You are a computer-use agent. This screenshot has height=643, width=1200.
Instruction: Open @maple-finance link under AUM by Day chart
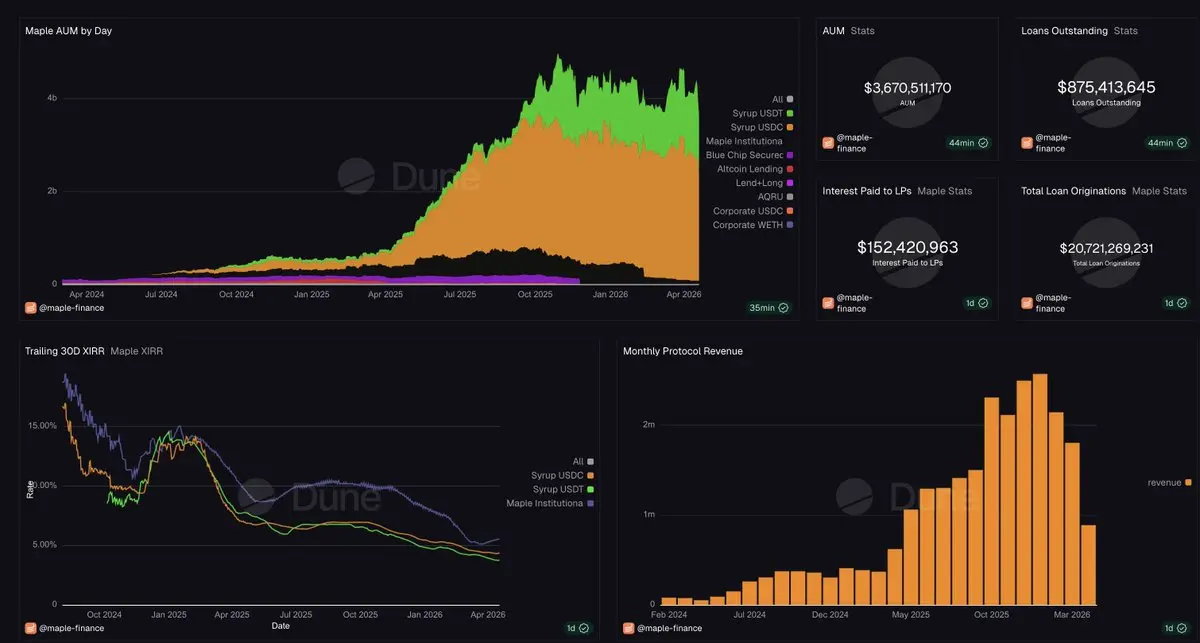tap(71, 308)
